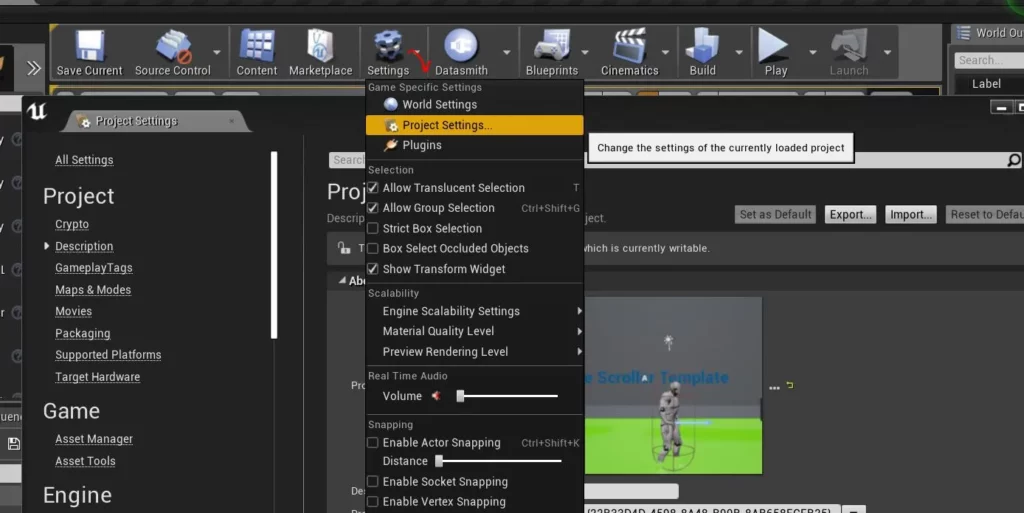1024x513 pixels.
Task: Enable Box Select Occluded Objects
Action: [x=373, y=248]
